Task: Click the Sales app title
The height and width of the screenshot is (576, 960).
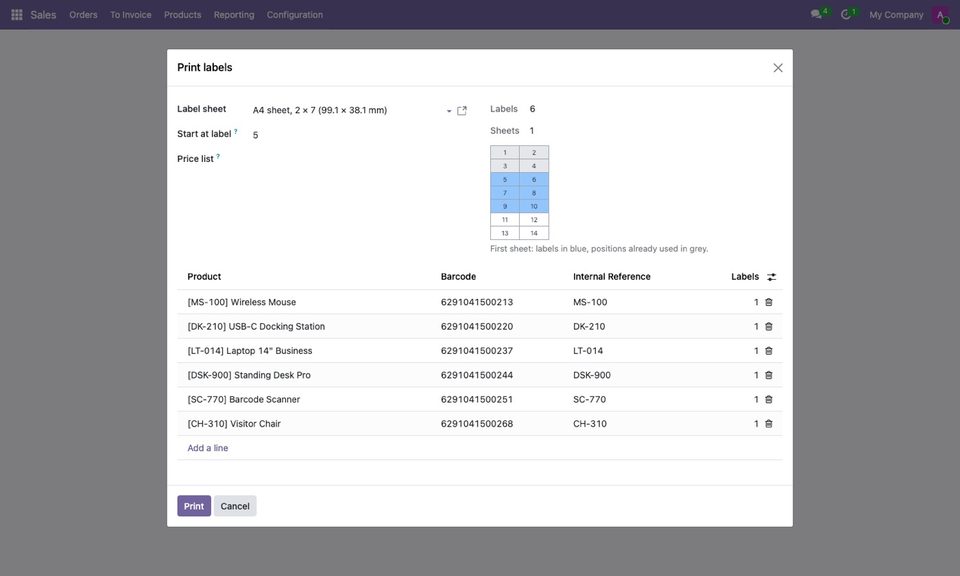Action: [x=43, y=15]
